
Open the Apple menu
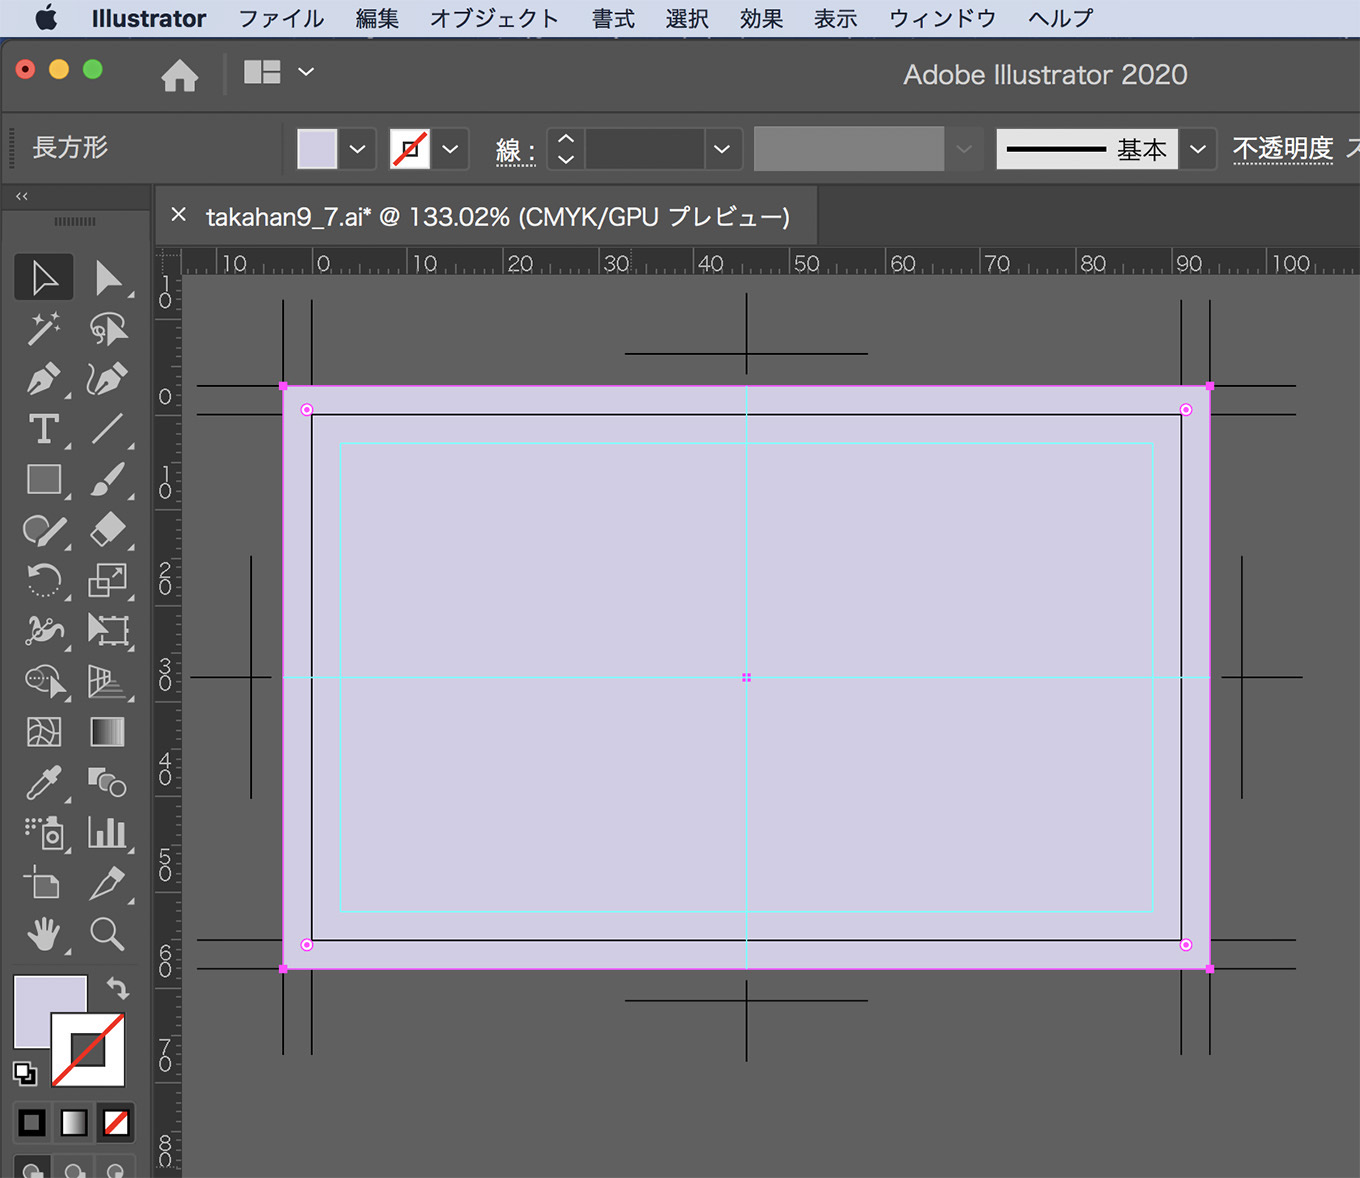pos(46,18)
